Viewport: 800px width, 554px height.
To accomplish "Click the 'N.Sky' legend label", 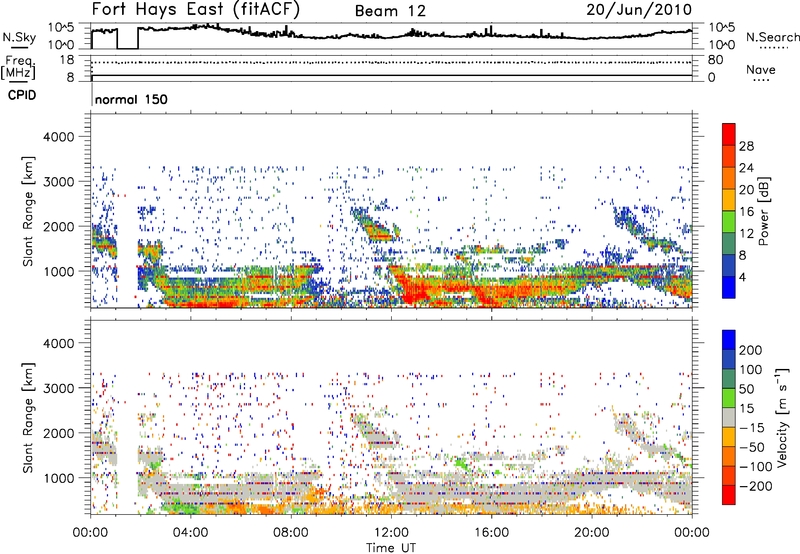I will (19, 37).
